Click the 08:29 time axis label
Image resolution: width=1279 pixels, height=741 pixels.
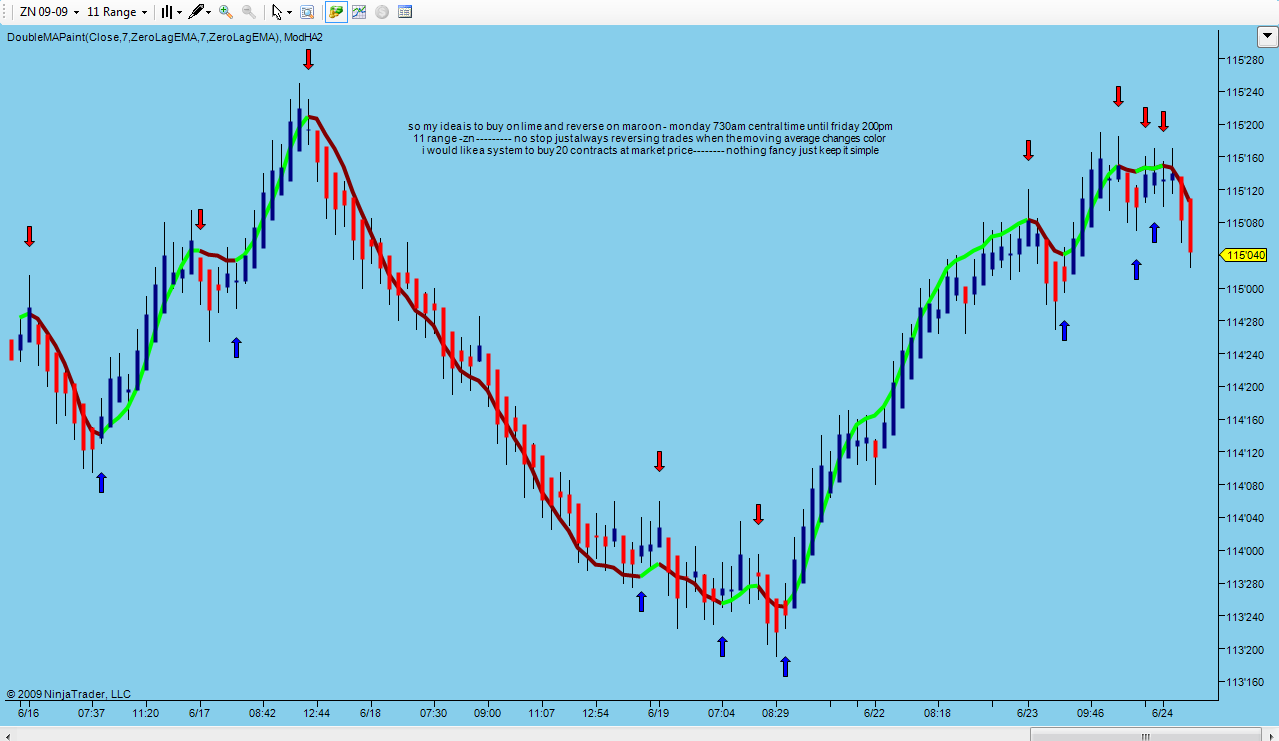click(x=775, y=713)
